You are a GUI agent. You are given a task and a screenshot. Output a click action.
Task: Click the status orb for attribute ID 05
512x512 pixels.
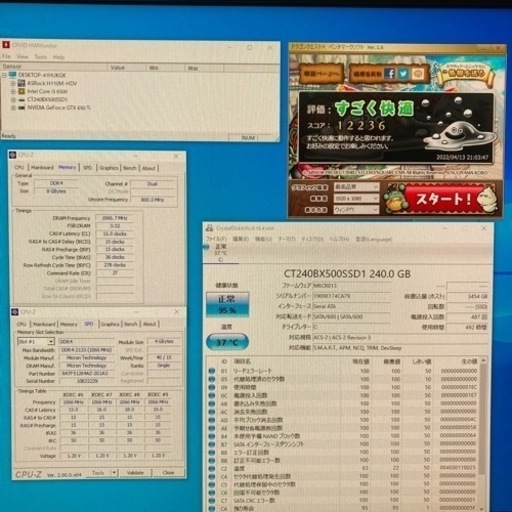point(212,379)
